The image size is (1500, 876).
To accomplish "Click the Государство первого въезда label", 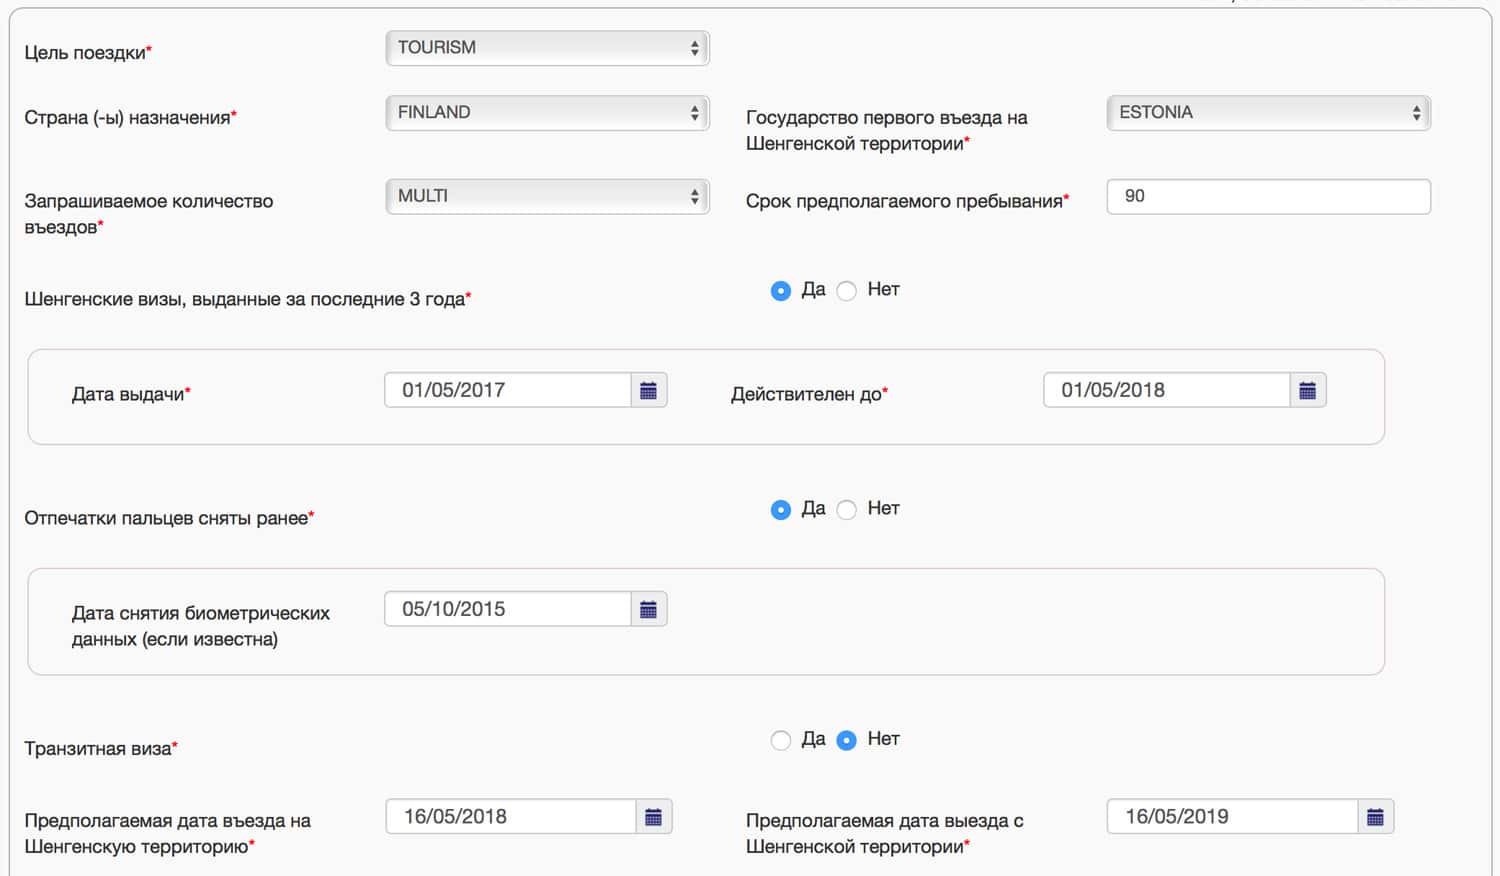I will click(887, 130).
